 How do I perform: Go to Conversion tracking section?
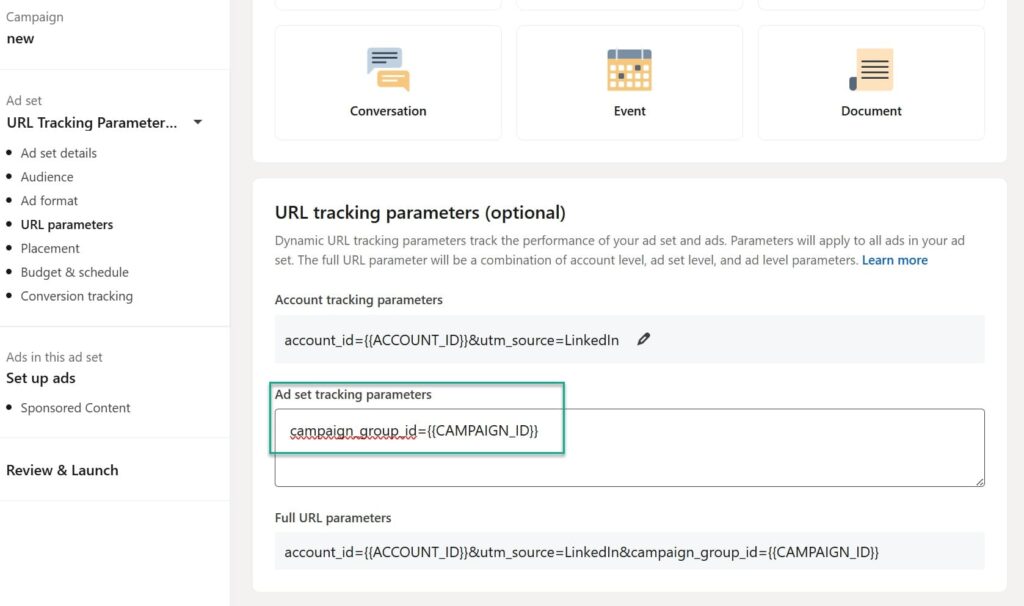(76, 296)
